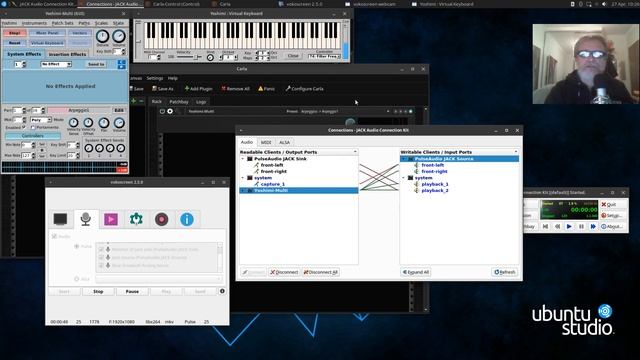The height and width of the screenshot is (360, 640).
Task: Click the small black info icon beside Send
Action: point(222,291)
